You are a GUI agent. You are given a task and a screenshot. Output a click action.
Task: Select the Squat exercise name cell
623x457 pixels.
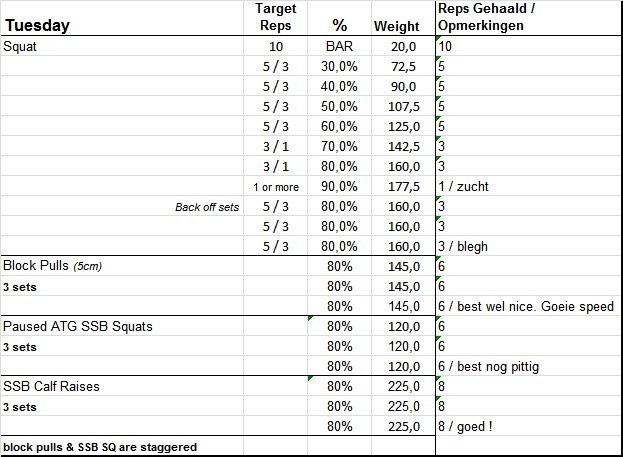pos(22,46)
